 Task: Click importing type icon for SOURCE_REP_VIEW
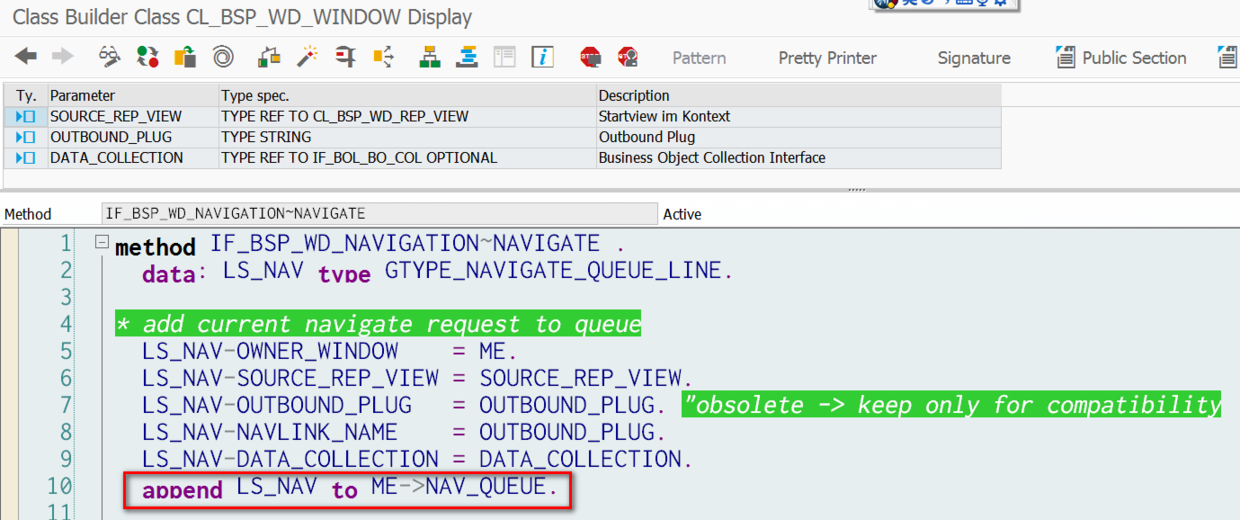pos(26,117)
